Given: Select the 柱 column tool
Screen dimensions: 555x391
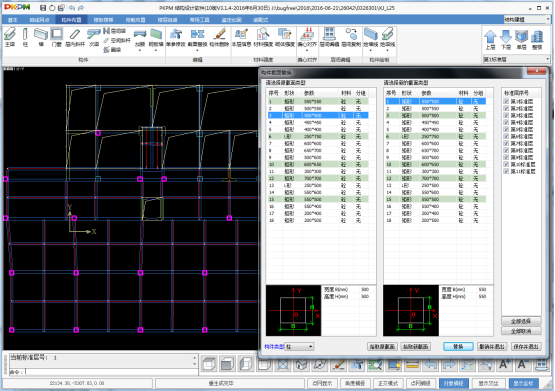Looking at the screenshot, I should [25, 37].
